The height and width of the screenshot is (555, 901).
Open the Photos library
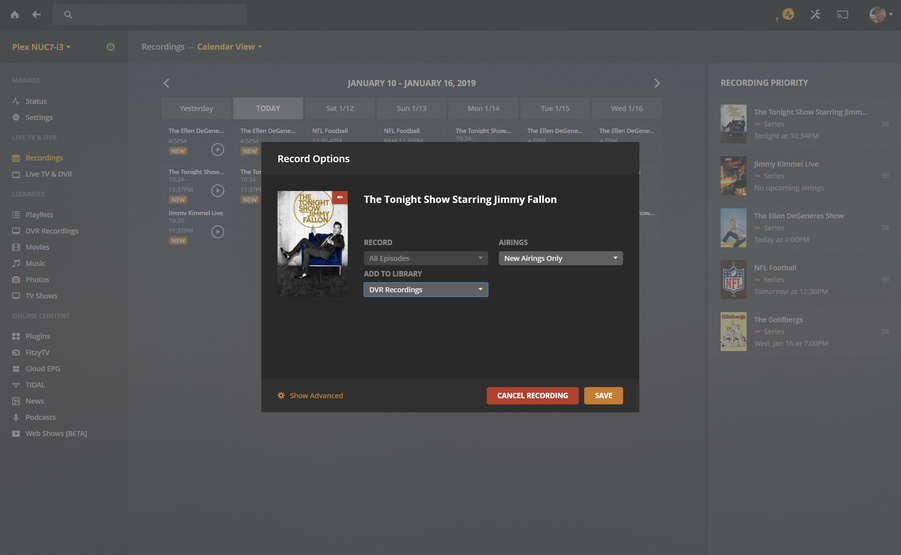coord(37,279)
